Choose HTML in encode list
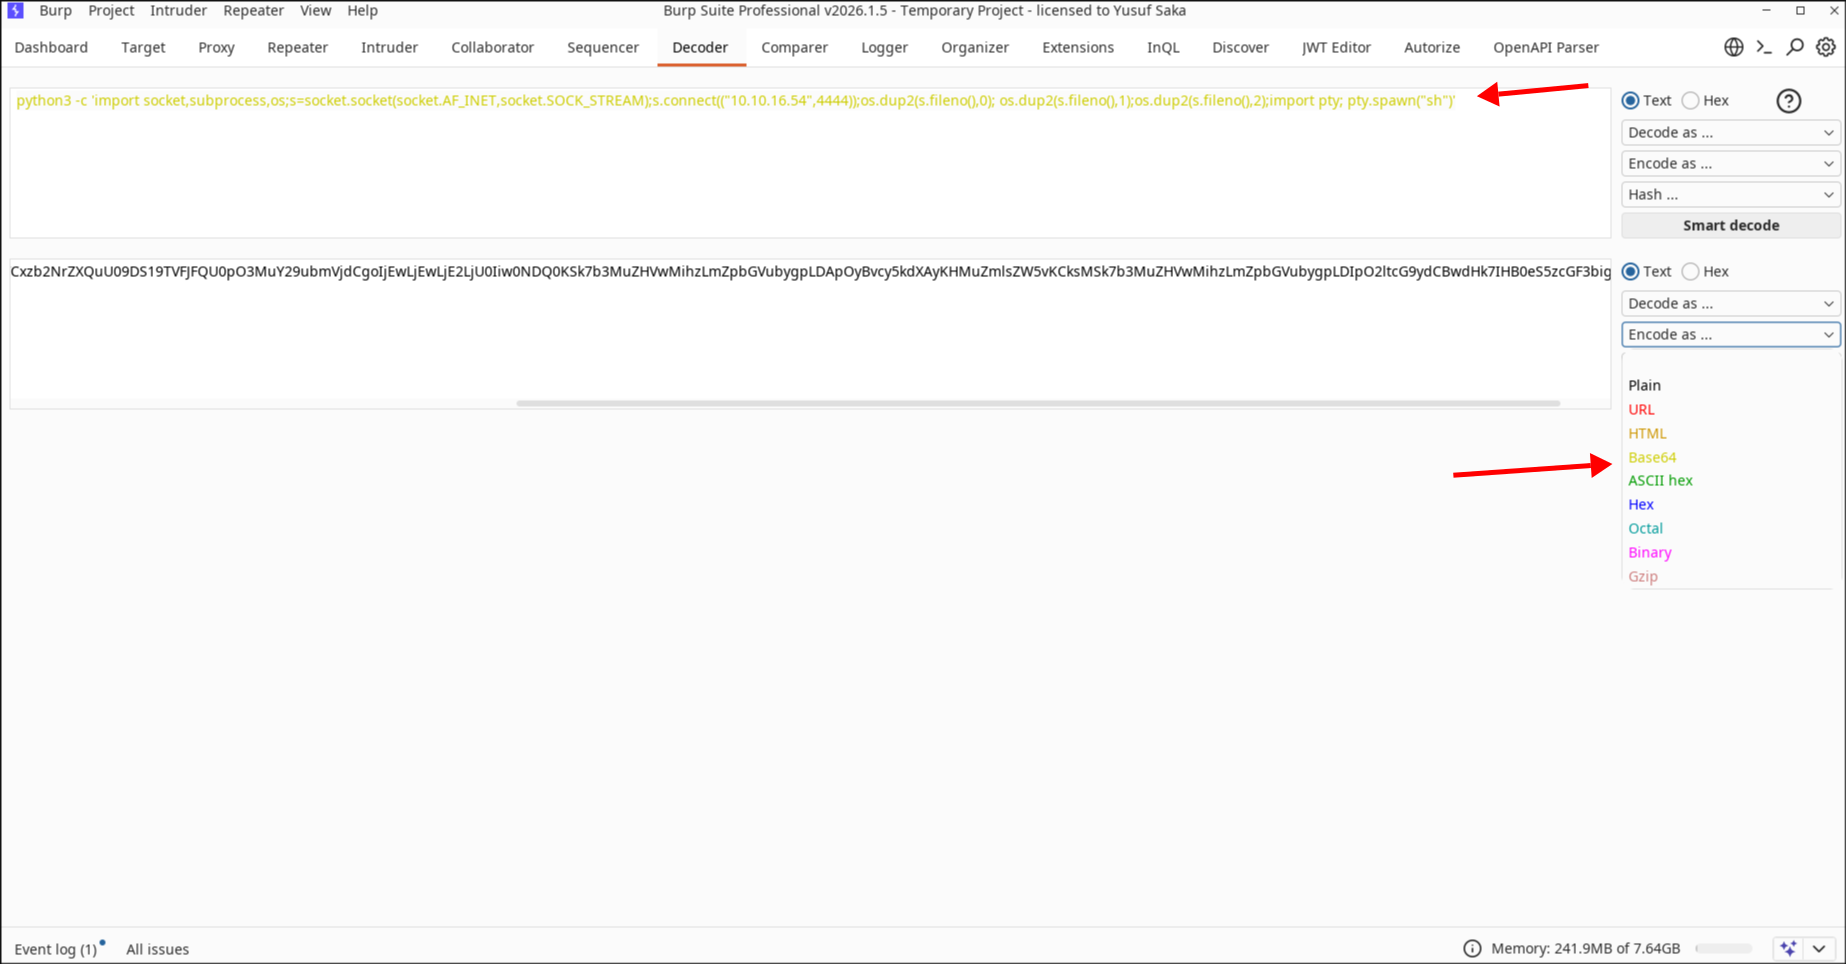Screen dimensions: 1846x964 pos(1647,433)
